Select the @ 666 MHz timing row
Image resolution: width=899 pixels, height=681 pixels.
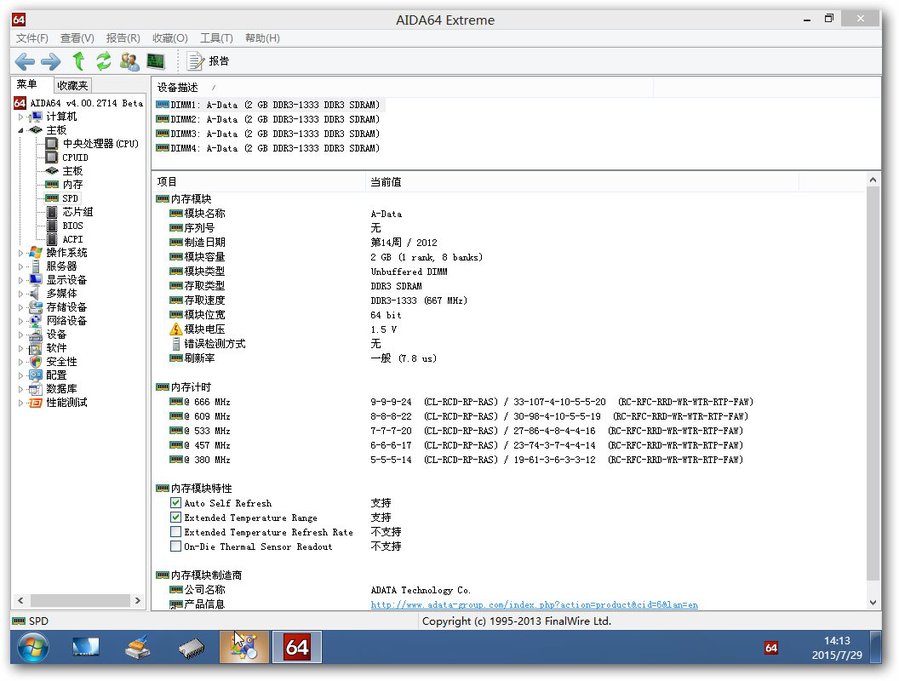[461, 402]
